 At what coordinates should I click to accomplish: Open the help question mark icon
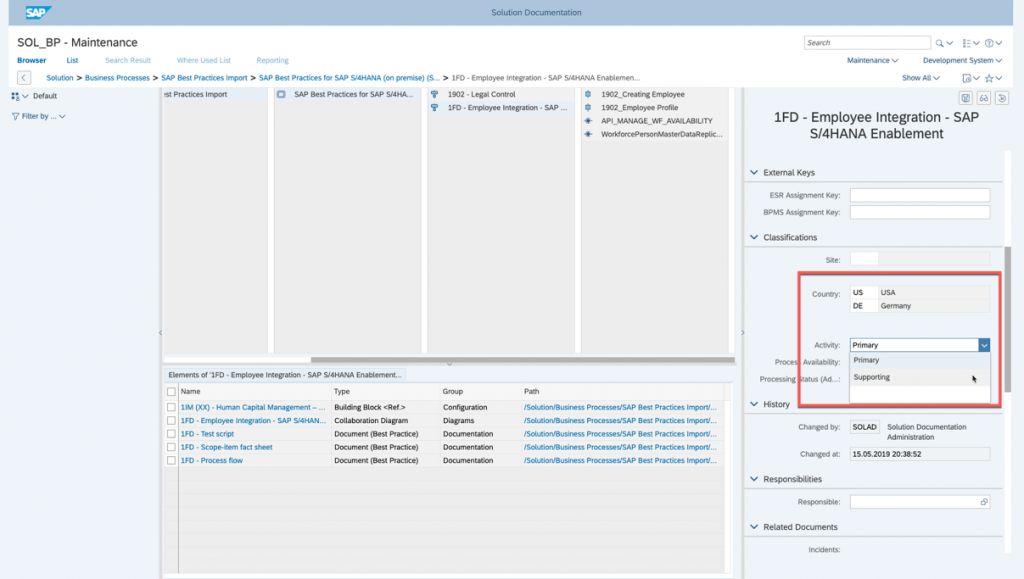pyautogui.click(x=989, y=43)
